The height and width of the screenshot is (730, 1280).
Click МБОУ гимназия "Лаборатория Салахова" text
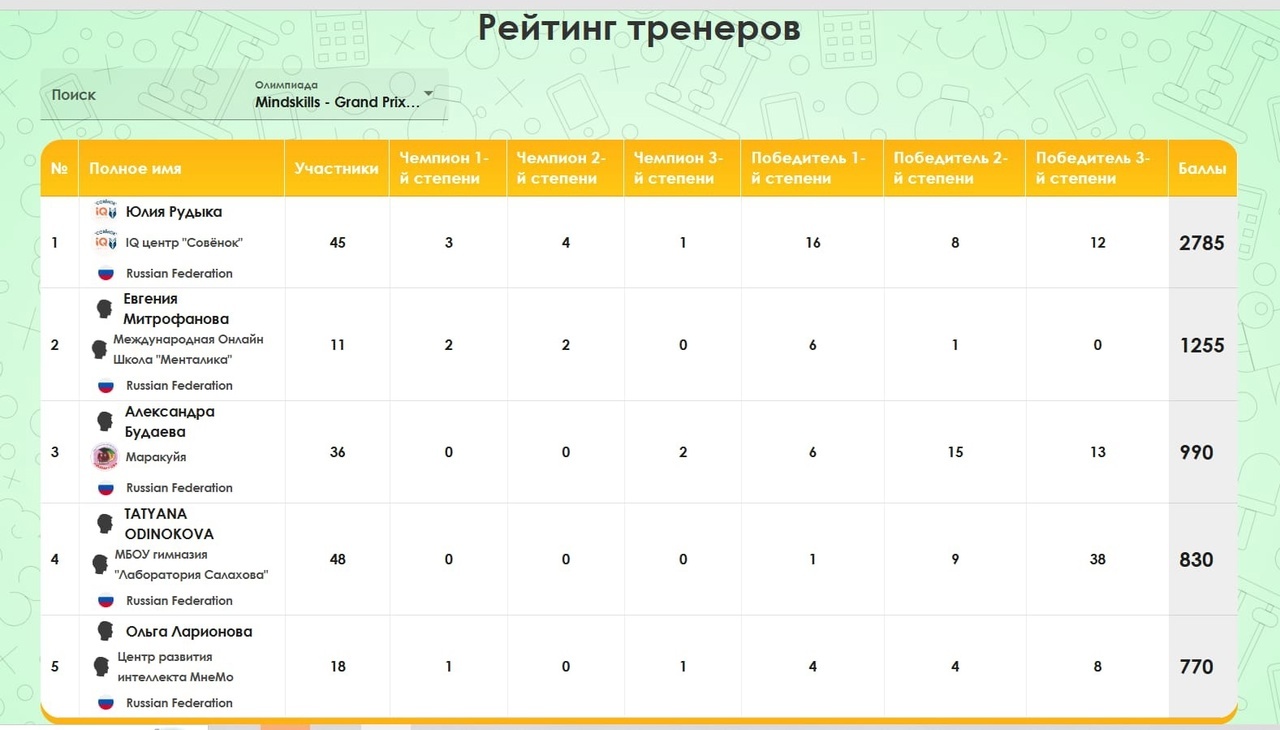click(x=191, y=565)
